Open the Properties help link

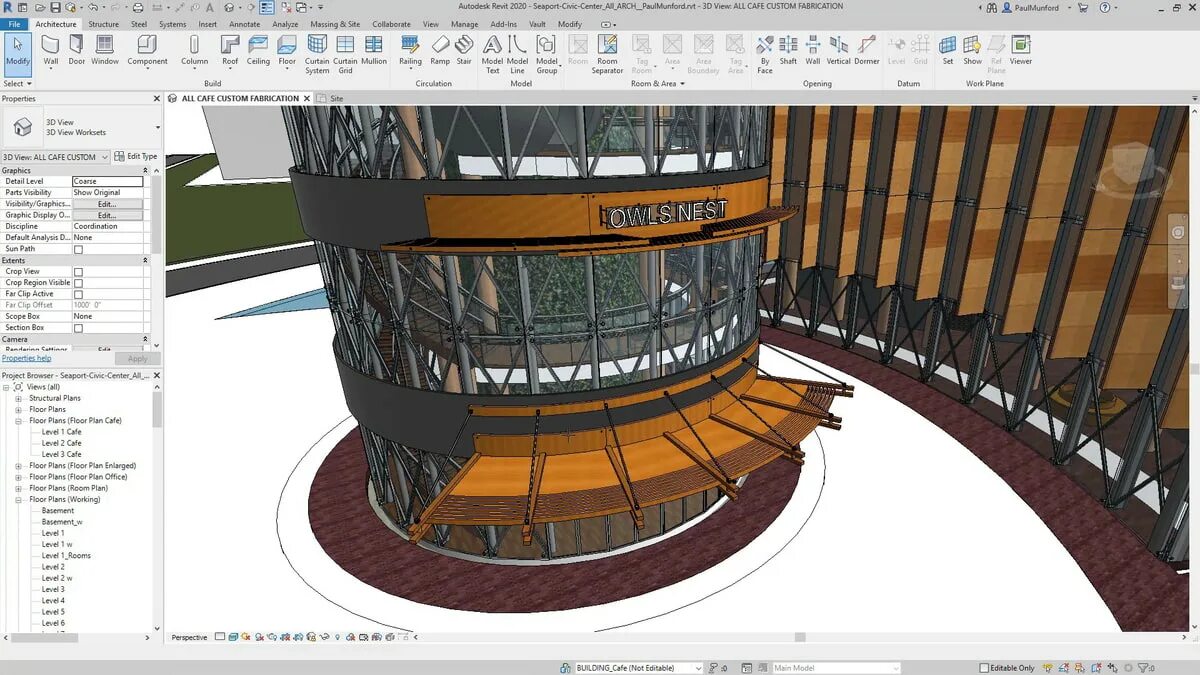(x=26, y=358)
